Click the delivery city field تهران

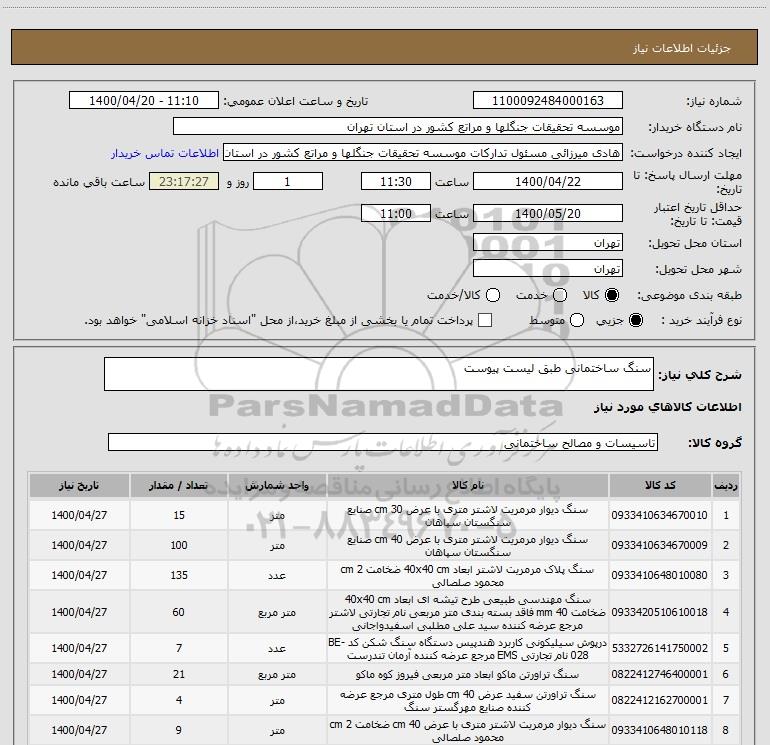tap(548, 269)
